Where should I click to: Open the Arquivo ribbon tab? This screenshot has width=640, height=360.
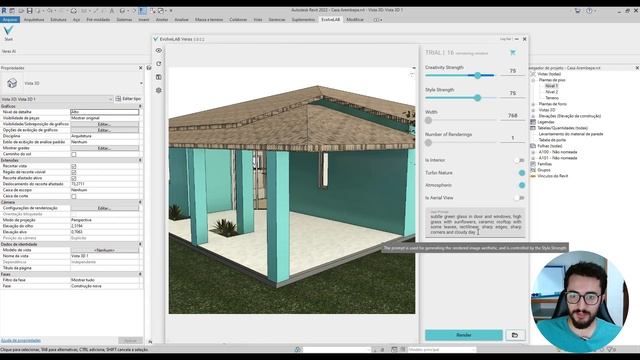[10, 20]
